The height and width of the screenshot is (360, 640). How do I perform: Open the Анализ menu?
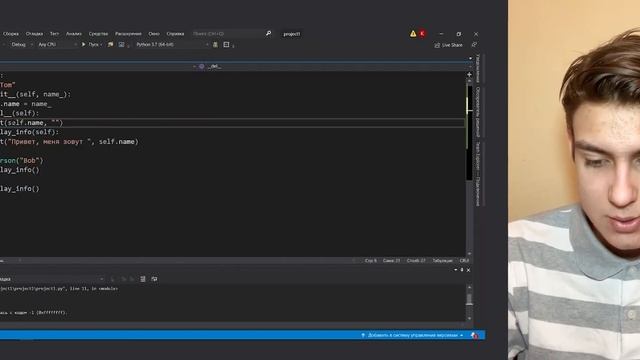(74, 34)
